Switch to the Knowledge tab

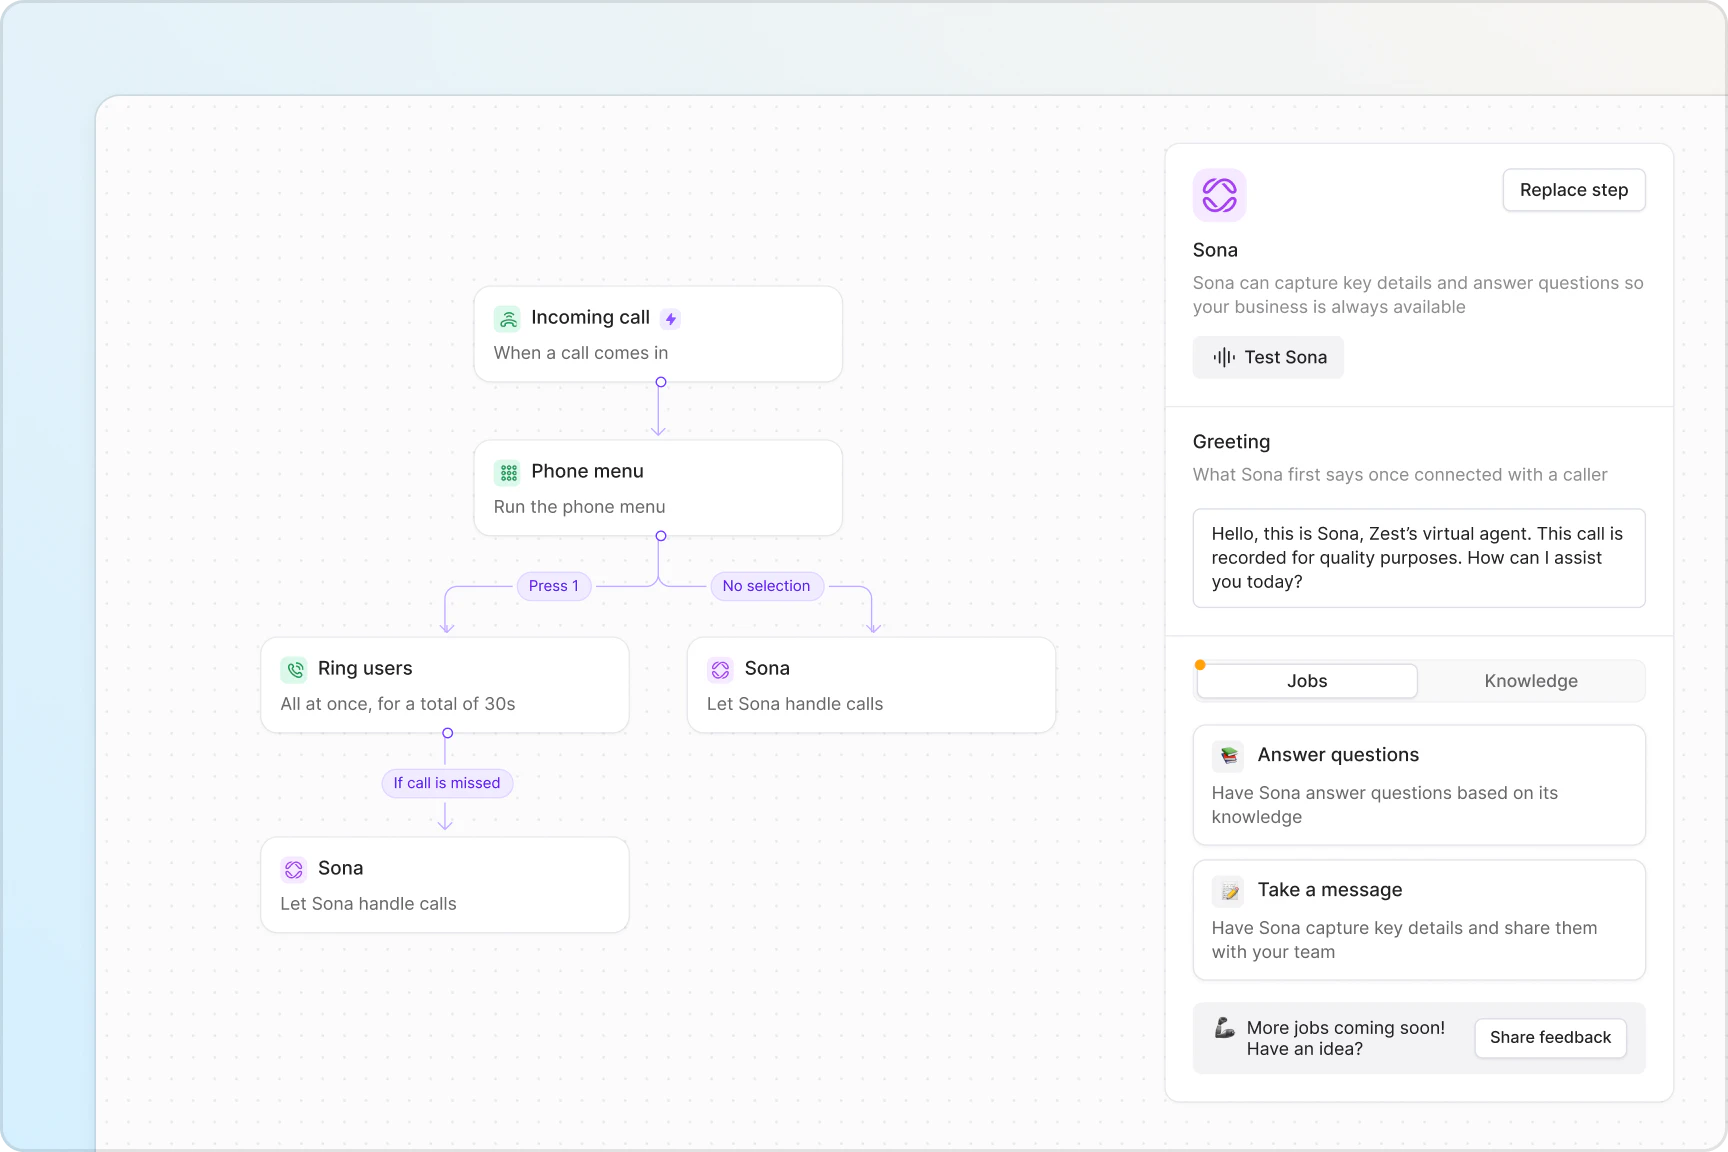1530,681
